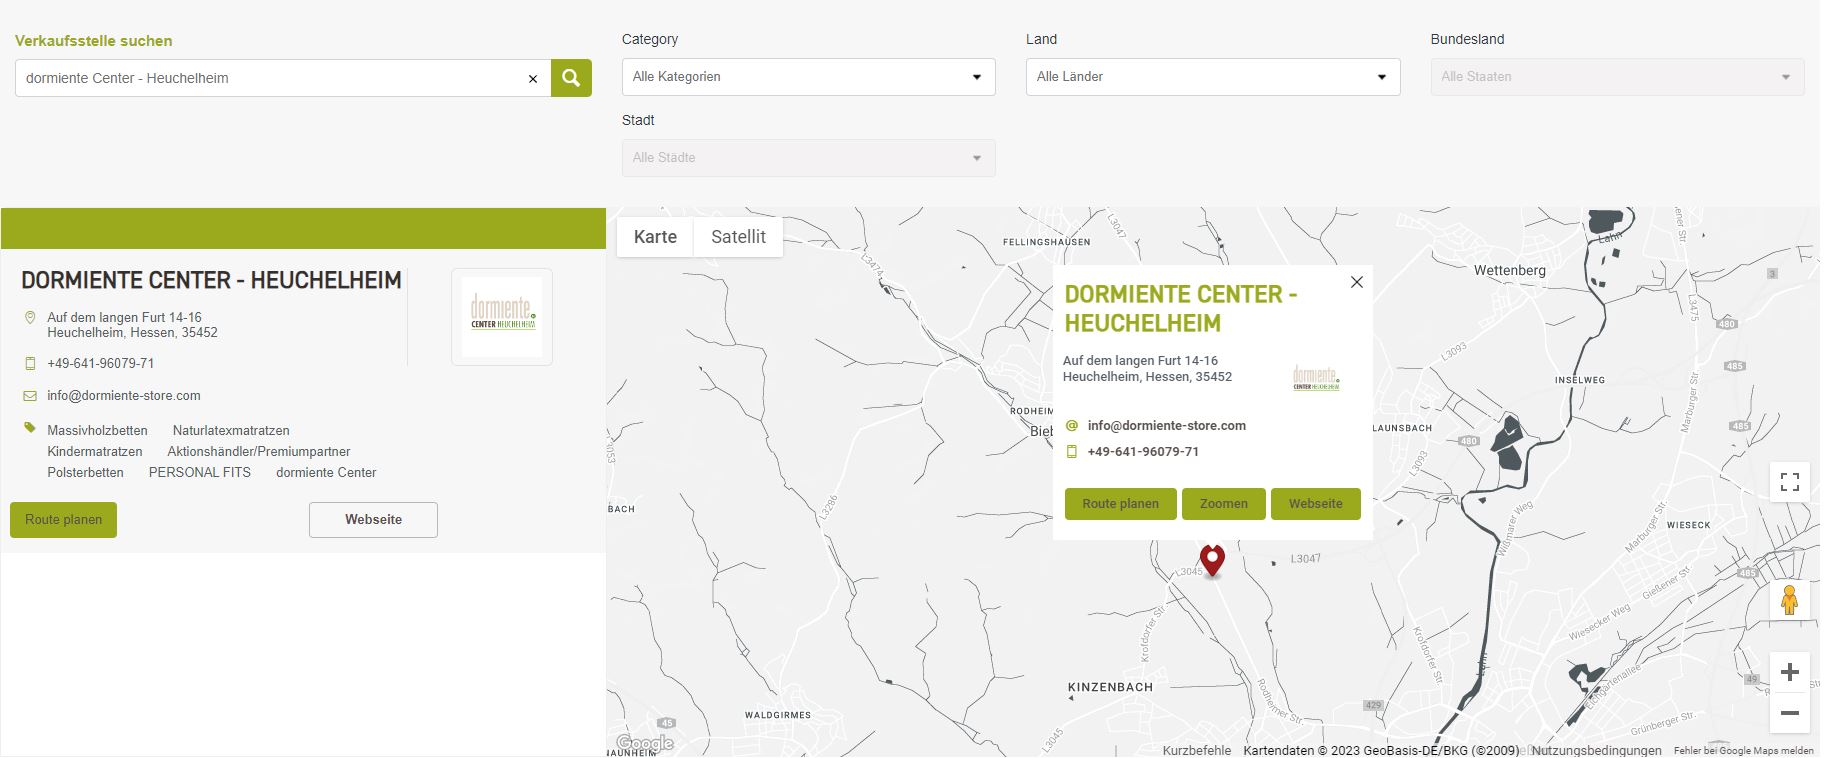Click the @ icon in the map popup
Viewport: 1824px width, 758px height.
coord(1072,425)
